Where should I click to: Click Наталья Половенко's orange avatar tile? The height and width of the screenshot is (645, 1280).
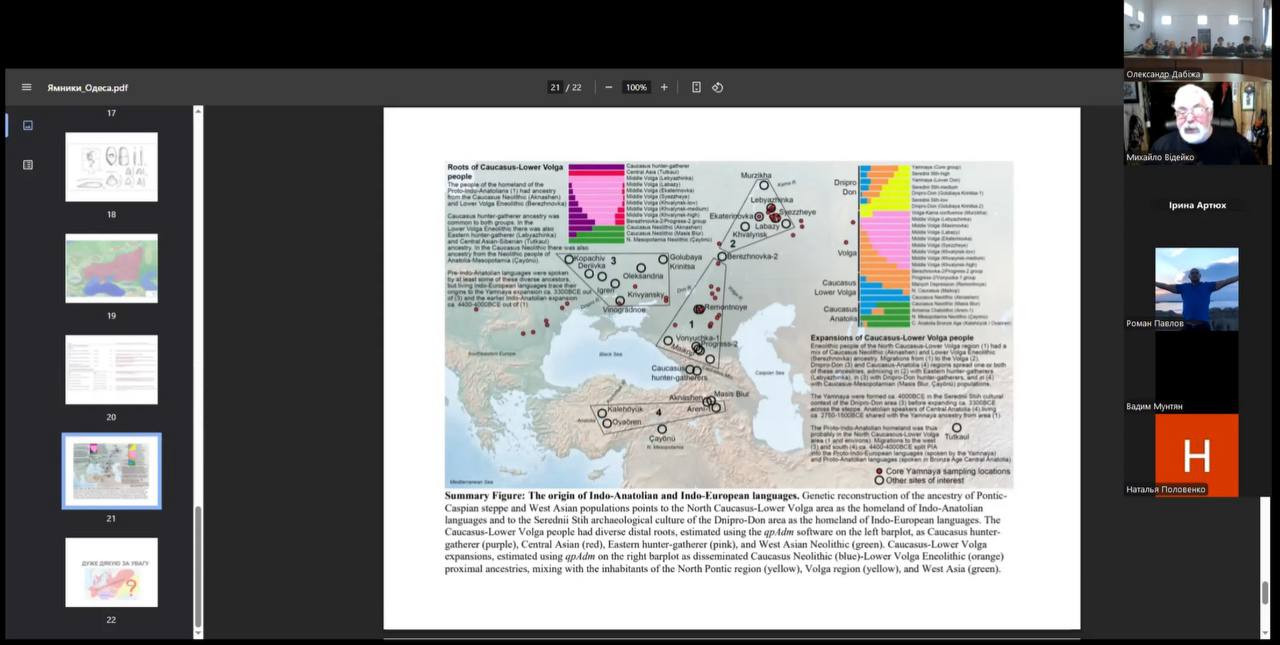pyautogui.click(x=1196, y=455)
